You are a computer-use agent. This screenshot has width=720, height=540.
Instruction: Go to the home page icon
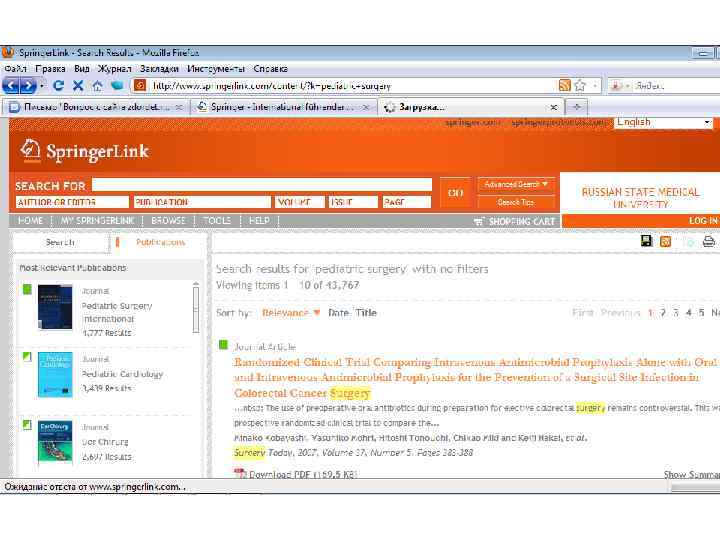(x=97, y=85)
